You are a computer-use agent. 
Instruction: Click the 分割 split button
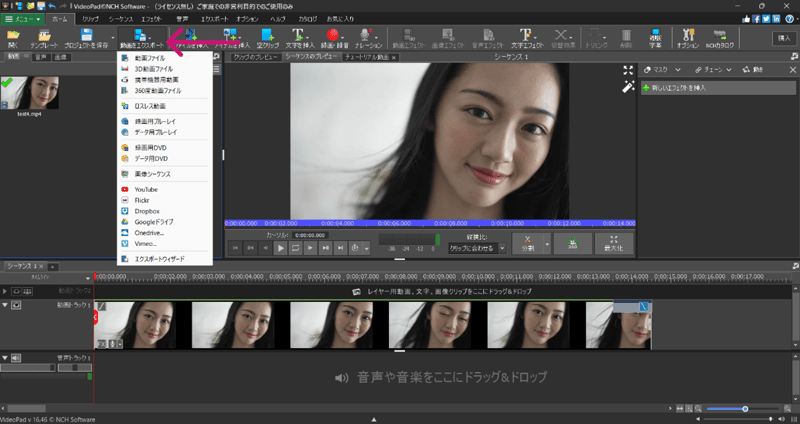pos(526,244)
